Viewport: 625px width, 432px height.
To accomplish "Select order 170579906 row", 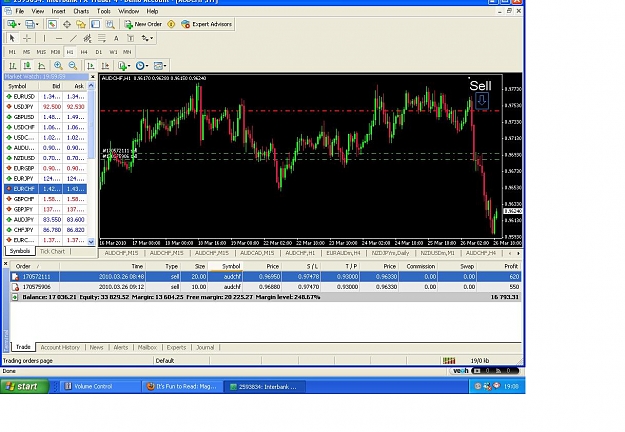I will (x=265, y=287).
